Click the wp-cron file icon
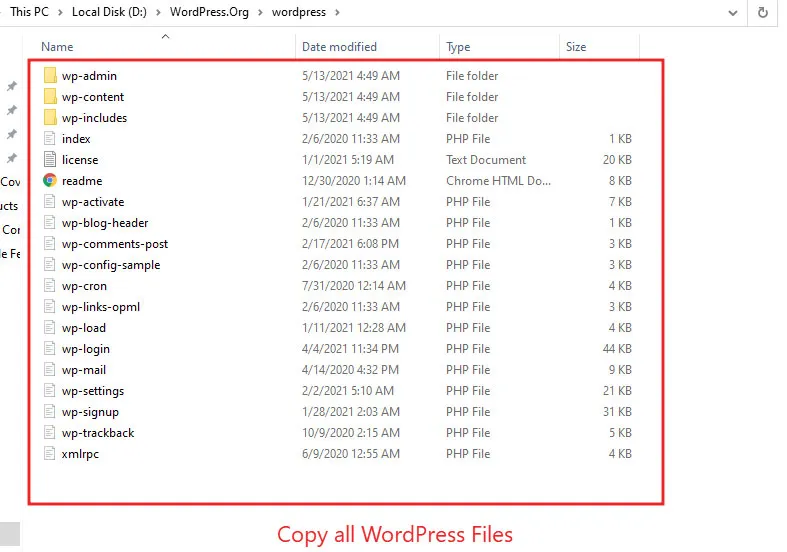This screenshot has height=552, width=787. pos(50,286)
